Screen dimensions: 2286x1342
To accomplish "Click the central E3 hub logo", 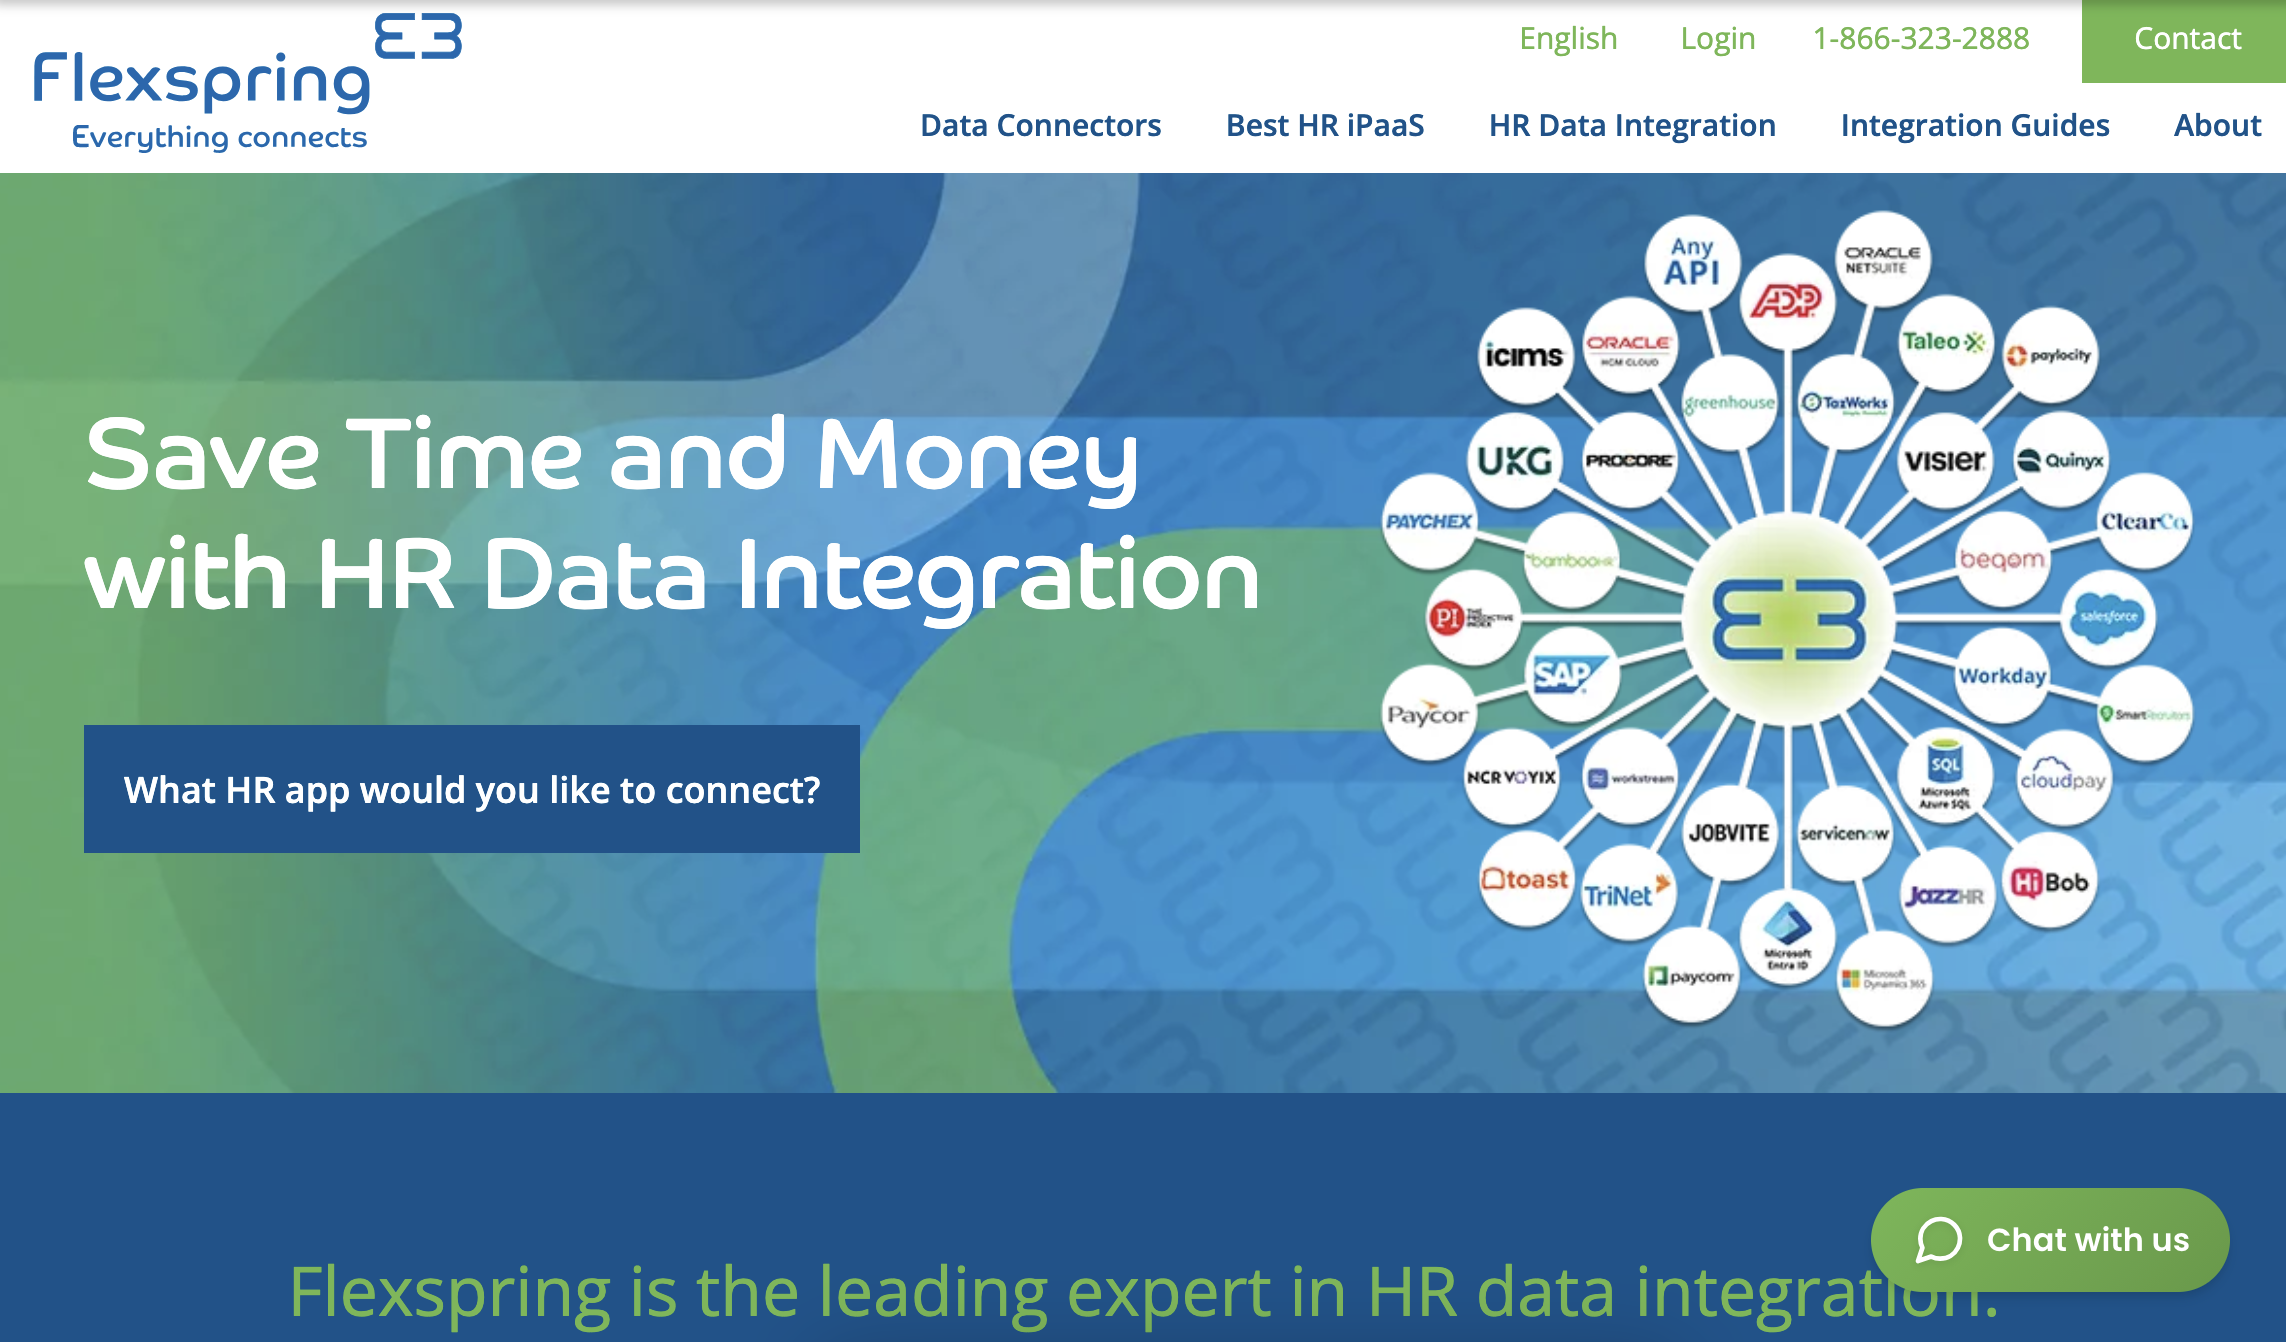I will (x=1788, y=620).
